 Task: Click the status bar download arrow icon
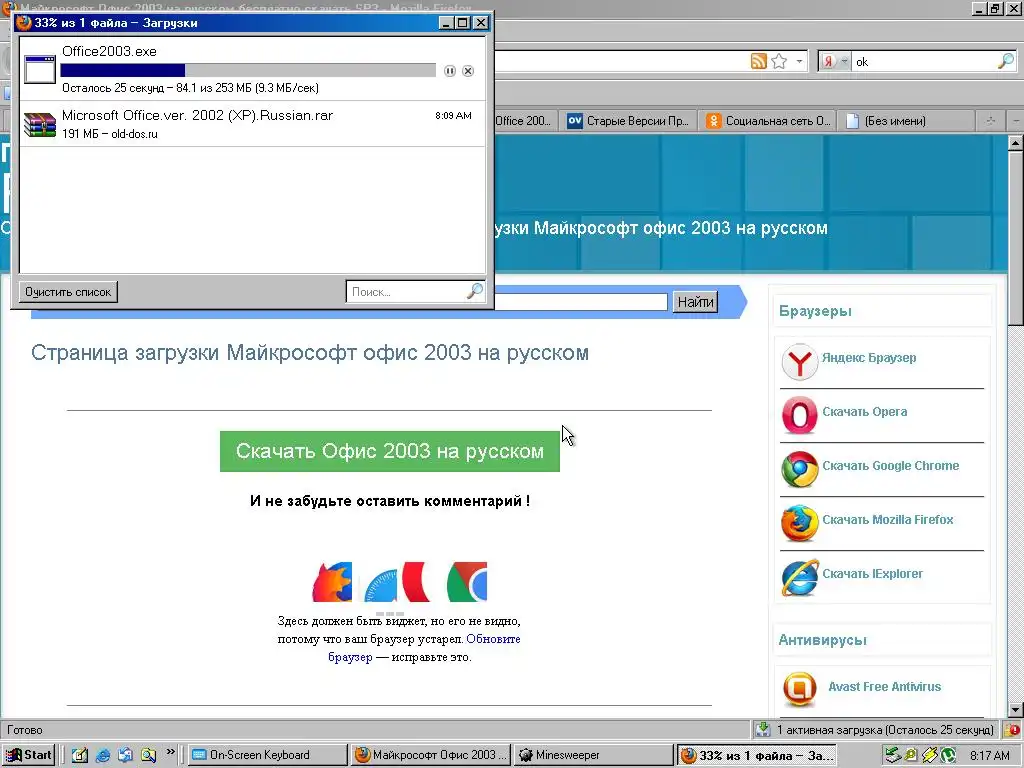coord(762,729)
